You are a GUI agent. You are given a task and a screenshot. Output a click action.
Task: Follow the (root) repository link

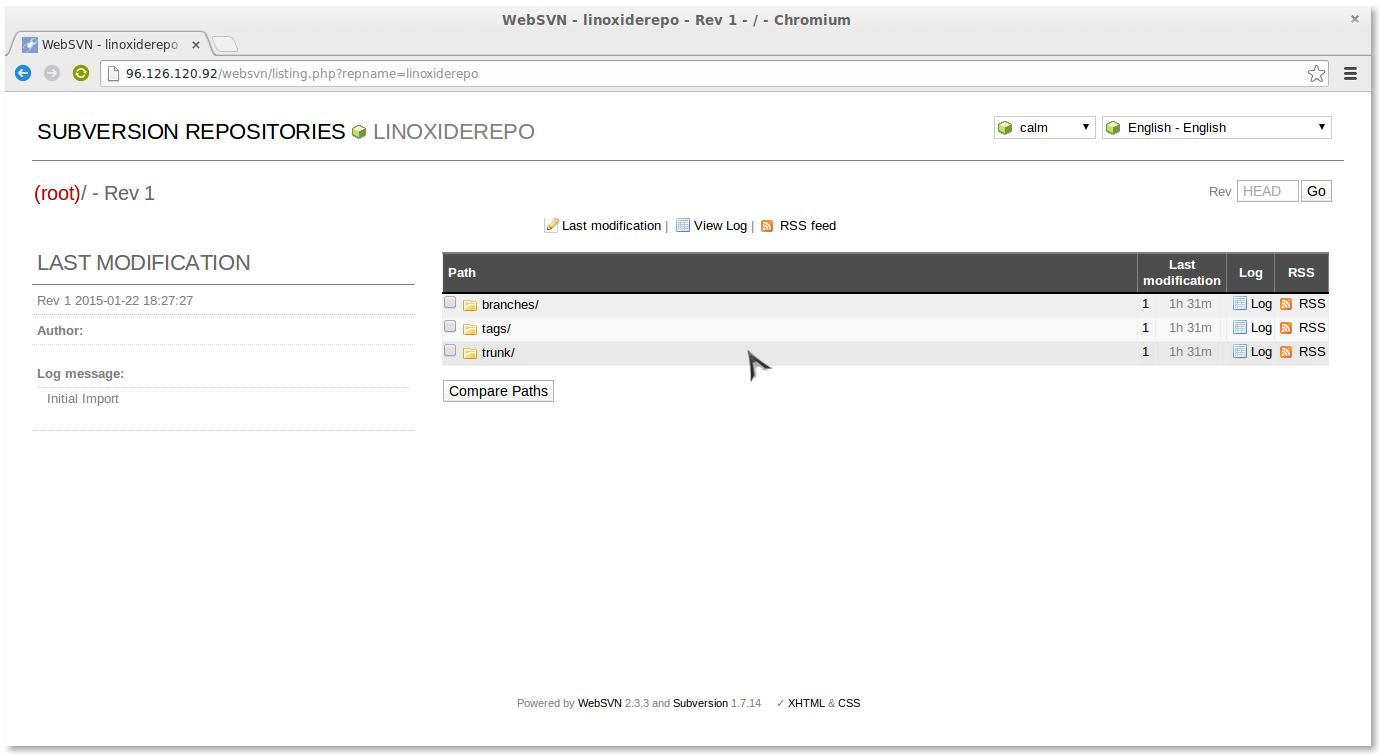[x=58, y=192]
